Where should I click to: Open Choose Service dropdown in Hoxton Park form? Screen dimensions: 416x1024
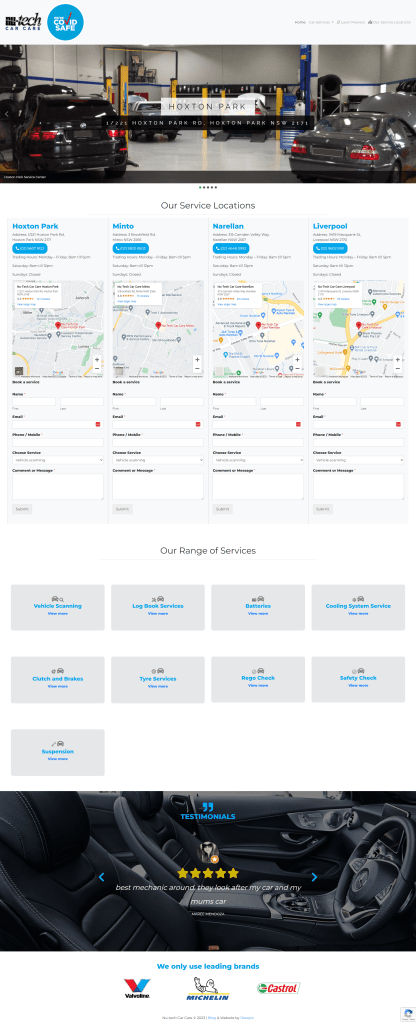57,460
